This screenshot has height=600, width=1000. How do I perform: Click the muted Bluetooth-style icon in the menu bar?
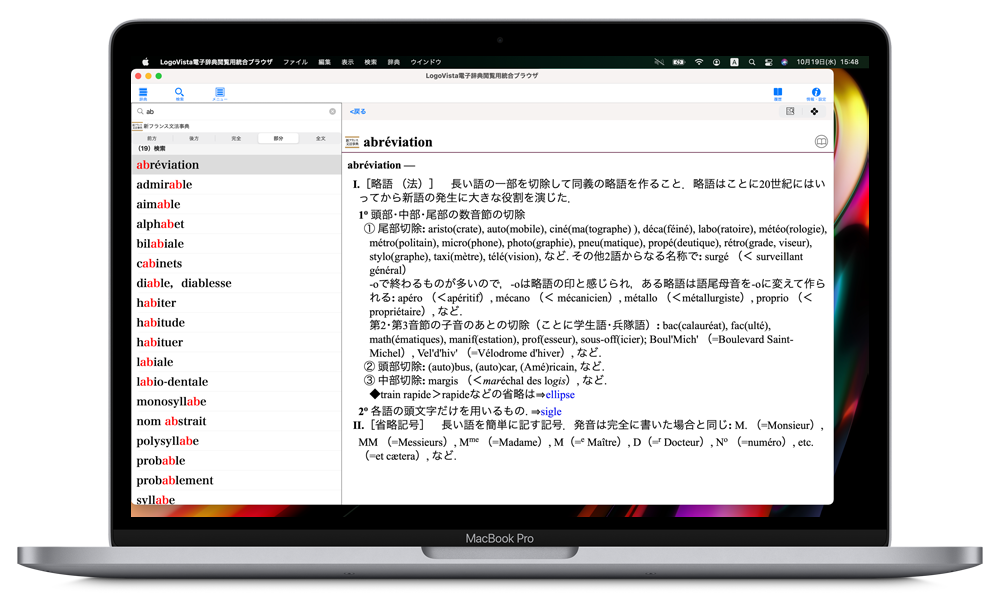[x=659, y=62]
